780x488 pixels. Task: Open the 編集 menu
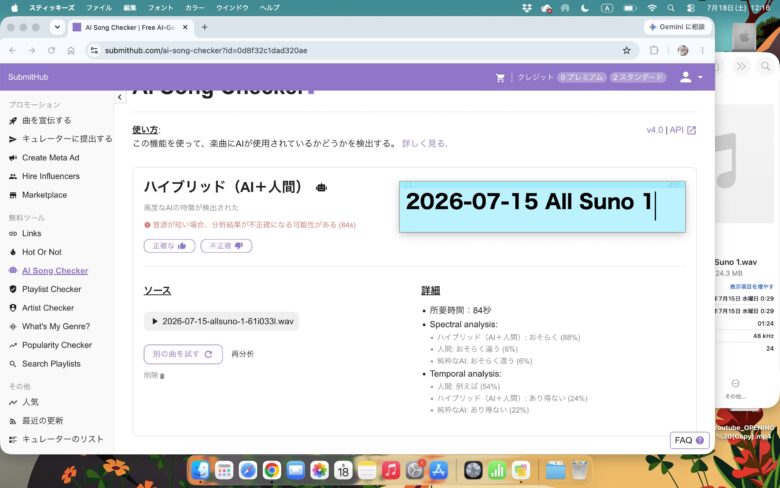tap(130, 8)
